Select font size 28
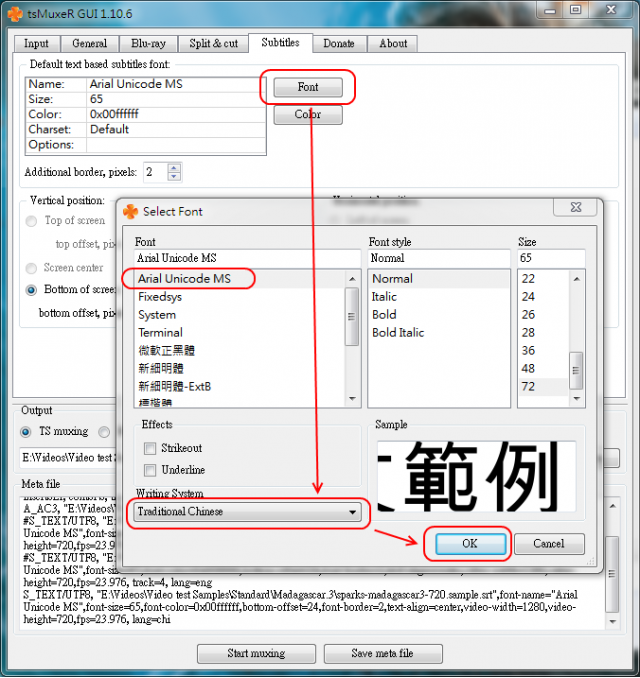 coord(544,333)
